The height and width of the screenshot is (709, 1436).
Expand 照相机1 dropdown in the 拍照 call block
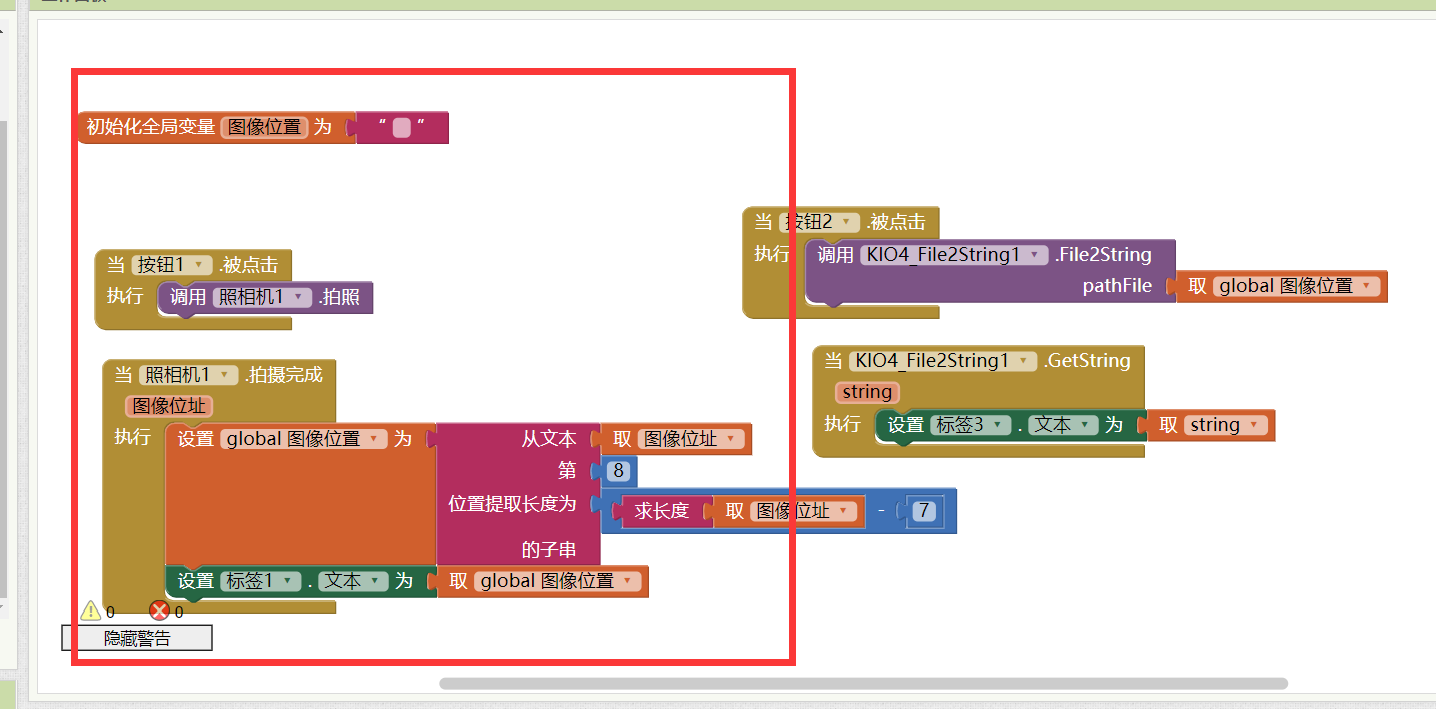tap(297, 298)
